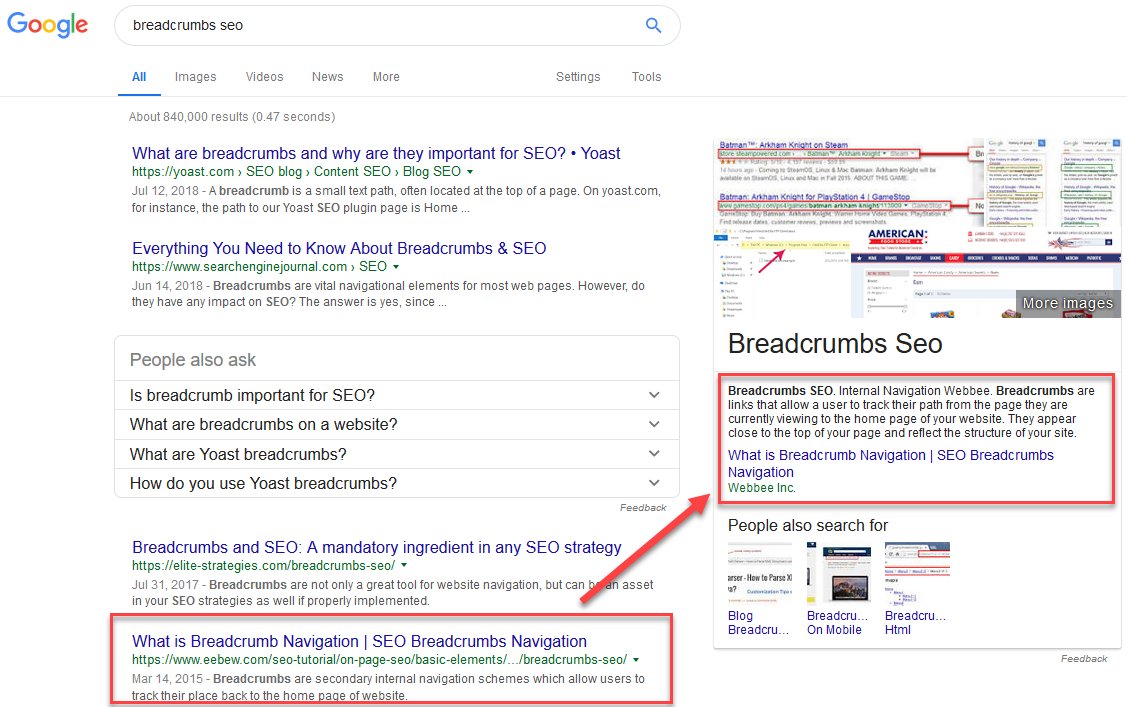Open Breadcrumbs On Mobile related search thumbnail
Viewport: 1127px width, 707px height.
point(839,573)
